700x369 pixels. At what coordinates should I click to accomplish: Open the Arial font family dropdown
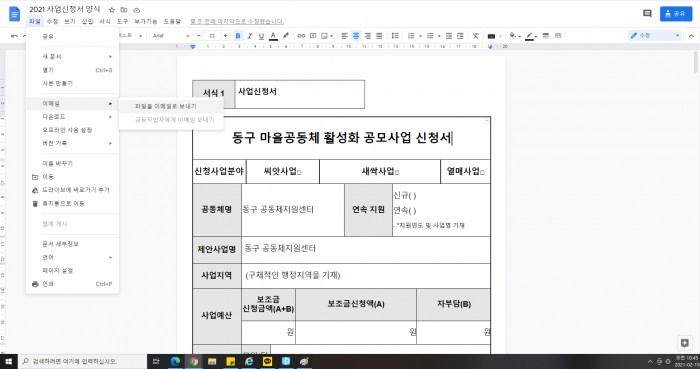click(171, 36)
